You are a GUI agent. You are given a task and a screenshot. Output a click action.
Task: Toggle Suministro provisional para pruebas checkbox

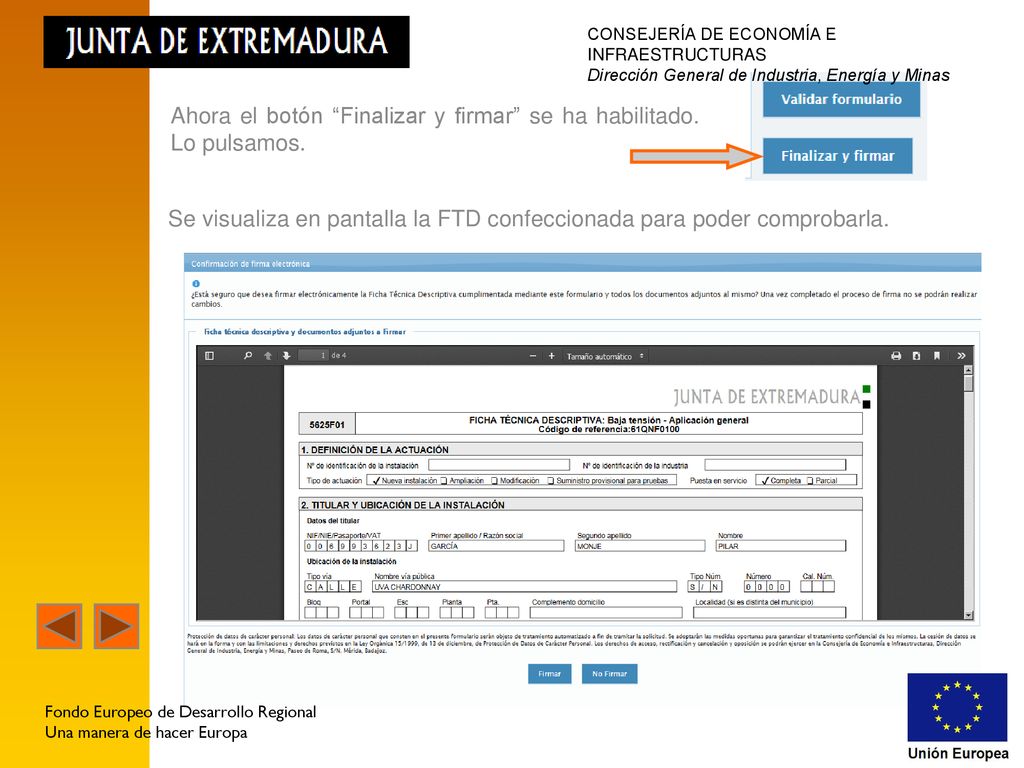click(x=551, y=481)
